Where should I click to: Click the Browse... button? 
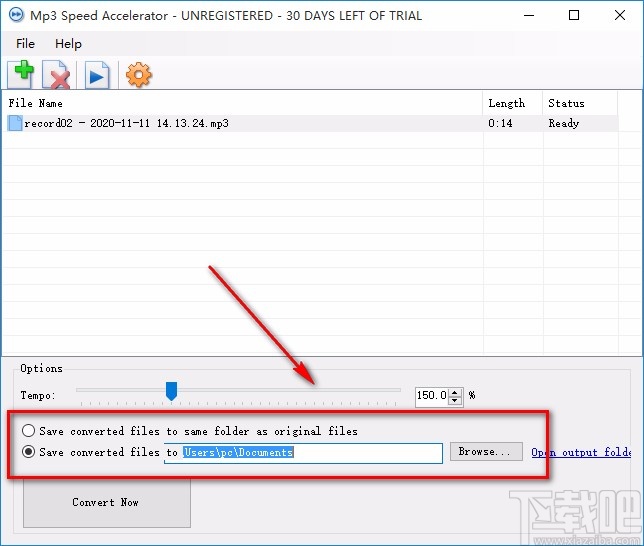(x=486, y=452)
